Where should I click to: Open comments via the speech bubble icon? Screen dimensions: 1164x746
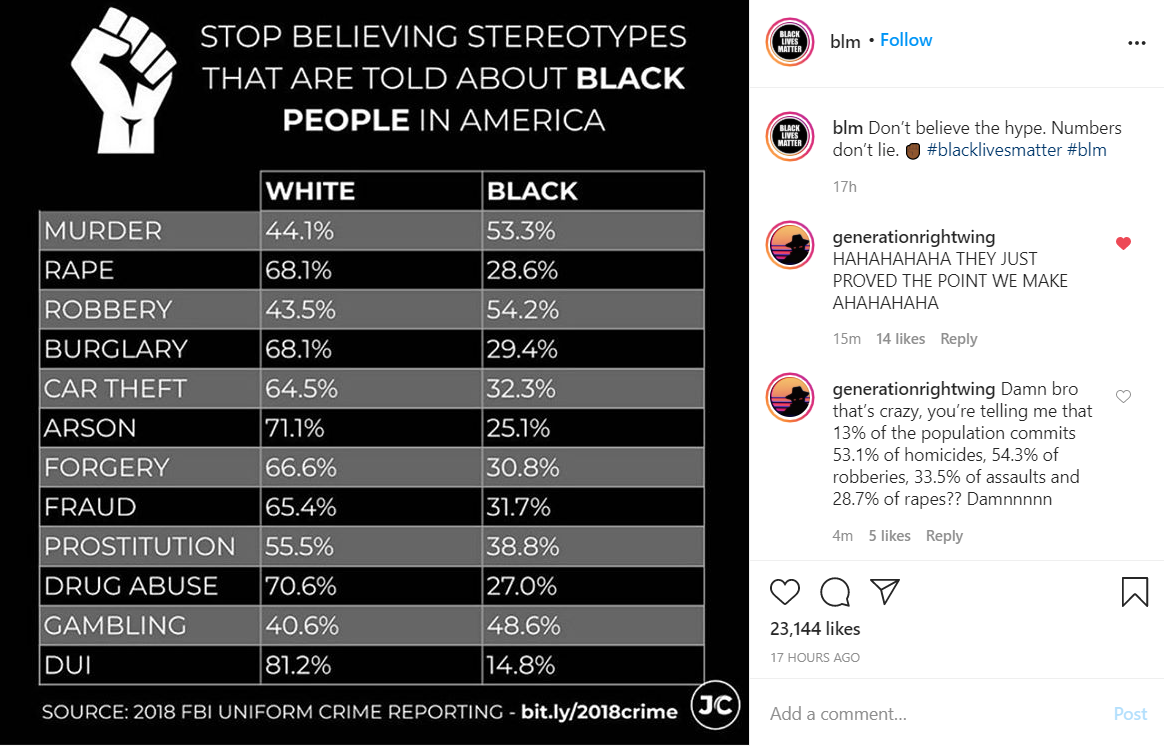point(835,593)
